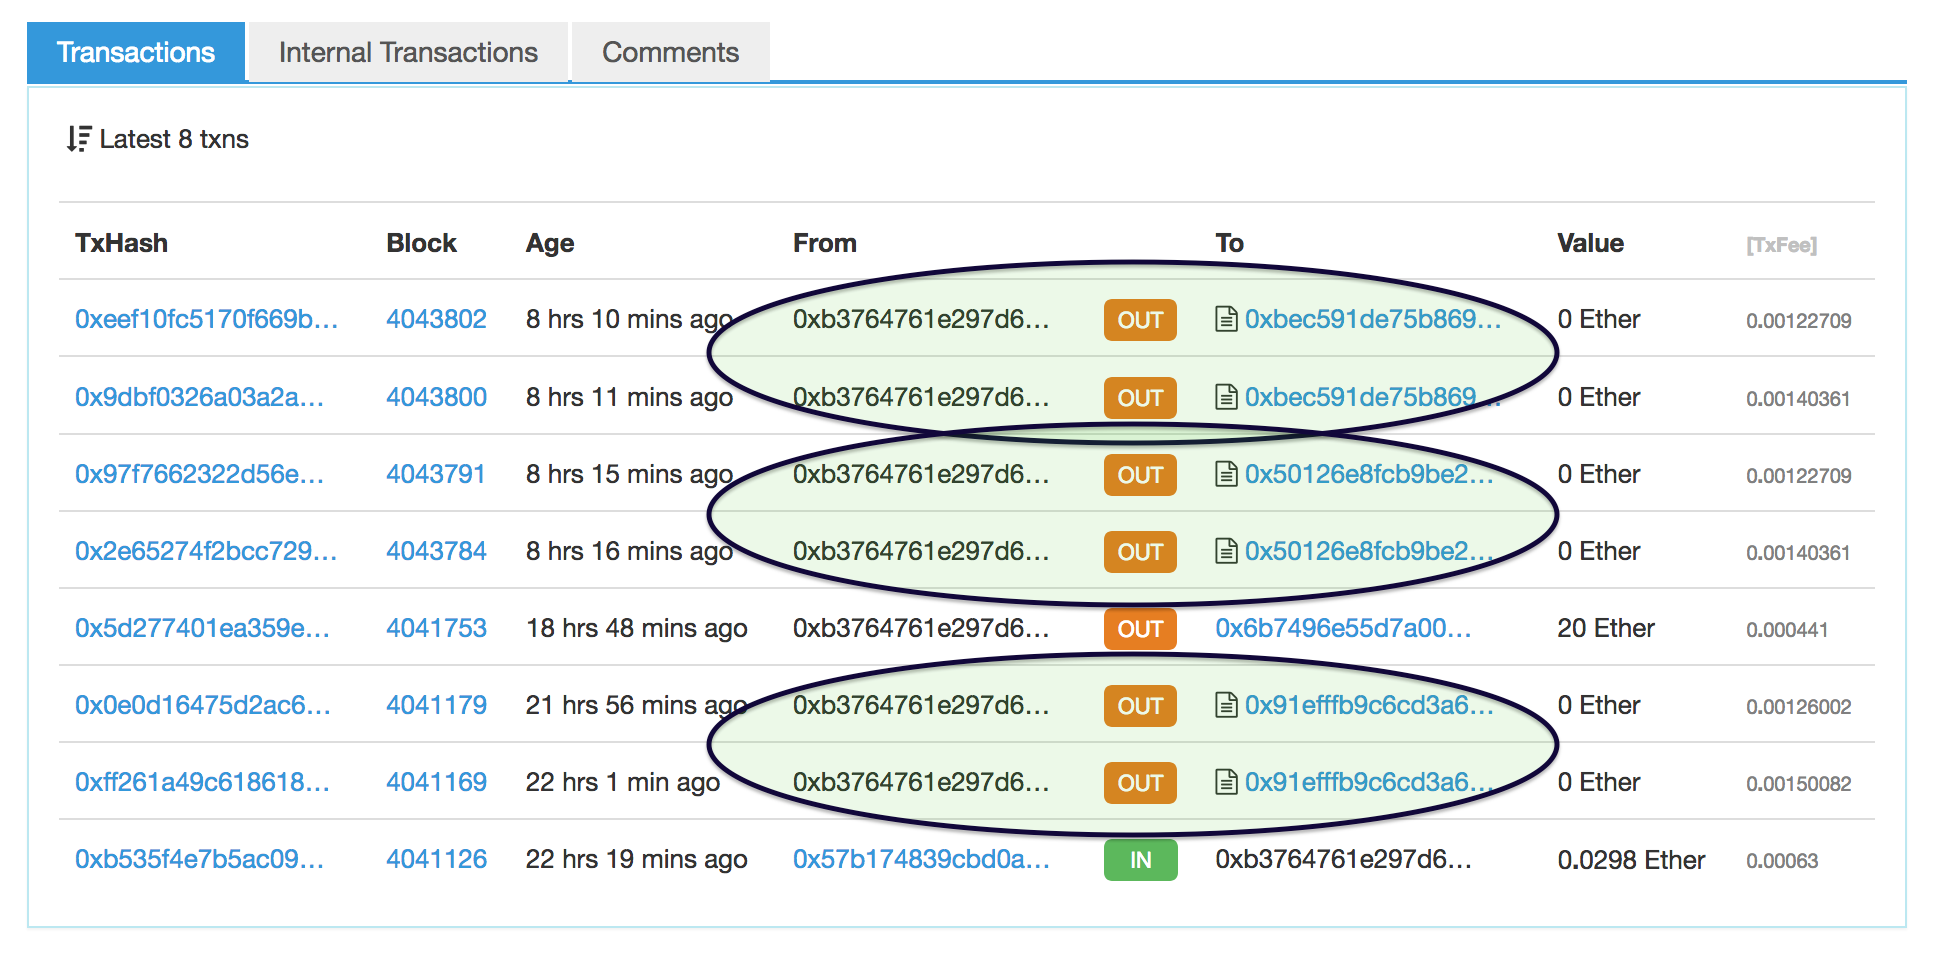Click contract icon in block 4043791 row

click(1226, 474)
